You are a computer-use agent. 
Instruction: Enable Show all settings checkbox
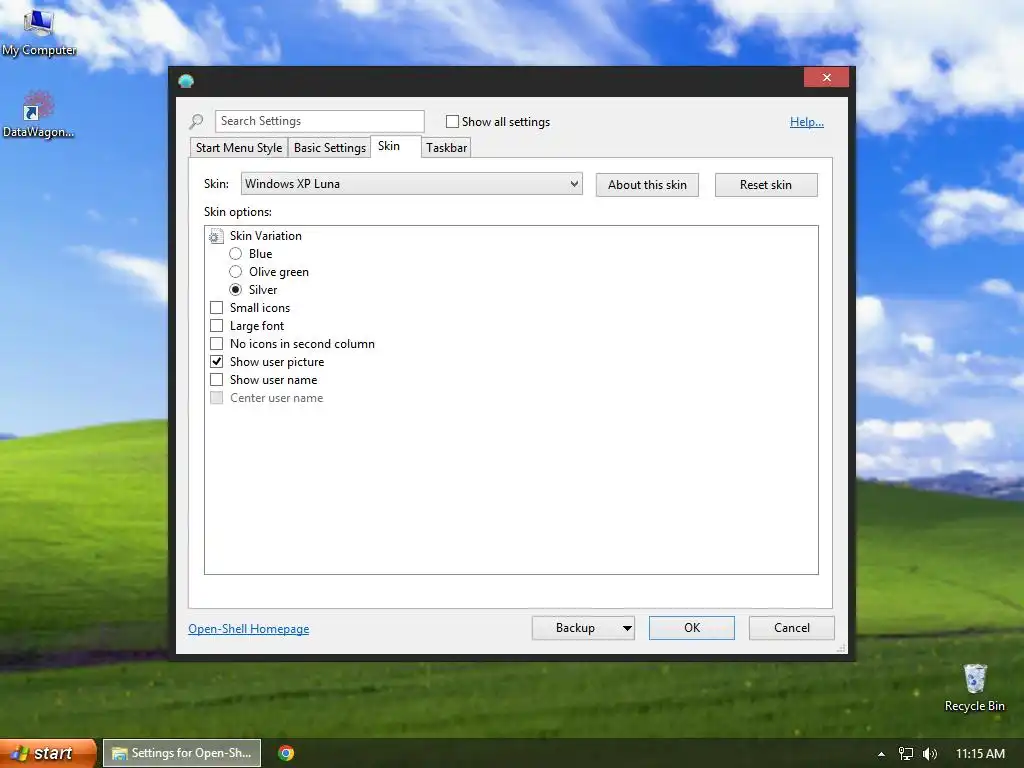click(452, 121)
